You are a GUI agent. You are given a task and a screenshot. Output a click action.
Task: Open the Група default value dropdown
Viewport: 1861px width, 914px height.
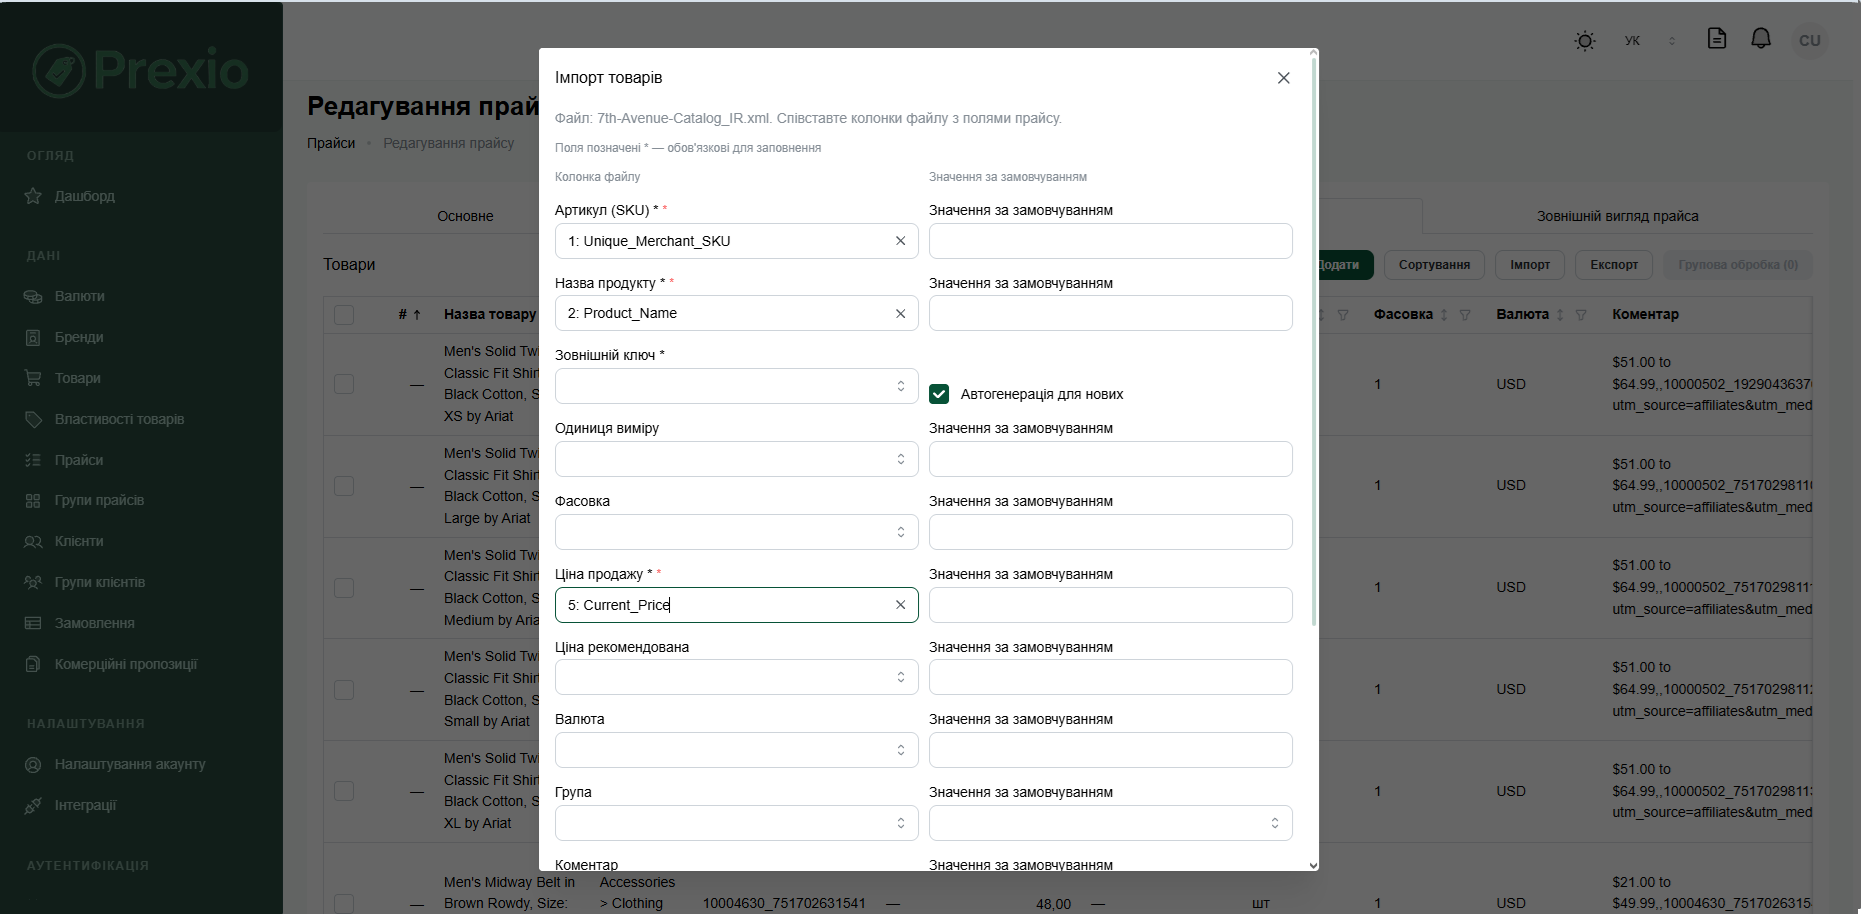coord(1110,823)
